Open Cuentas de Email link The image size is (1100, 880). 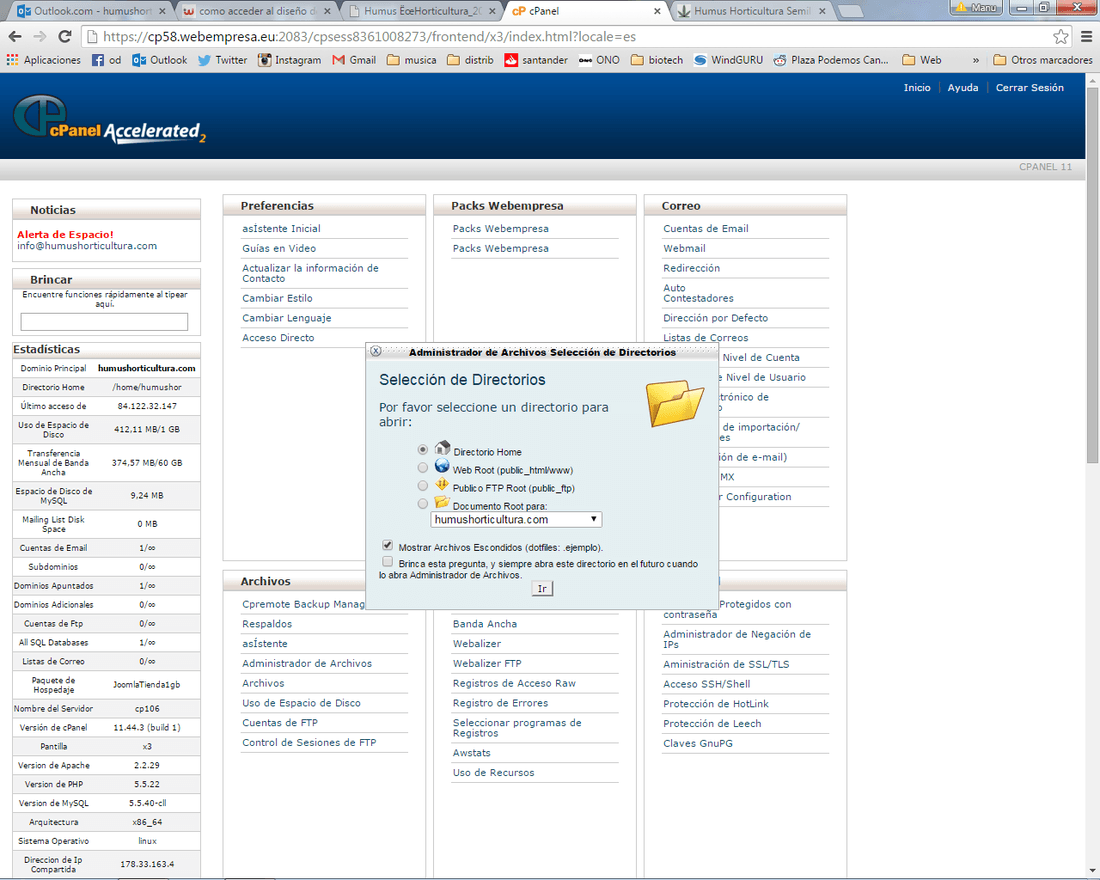pyautogui.click(x=706, y=228)
